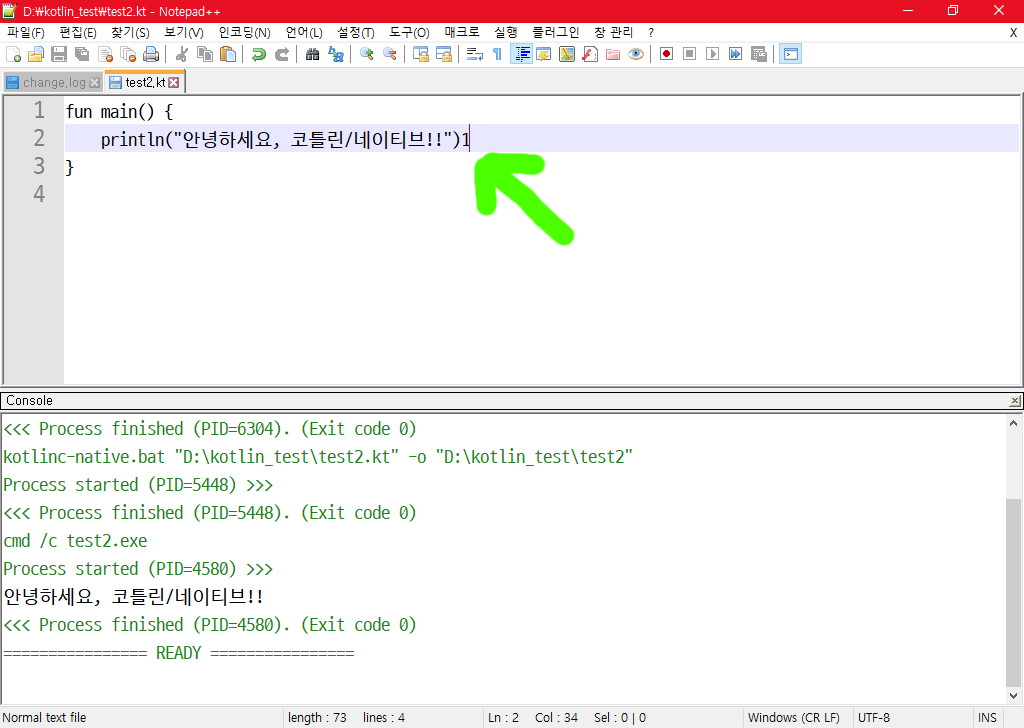Viewport: 1024px width, 728px height.
Task: Click the Close All toolbar icon
Action: pyautogui.click(x=128, y=54)
